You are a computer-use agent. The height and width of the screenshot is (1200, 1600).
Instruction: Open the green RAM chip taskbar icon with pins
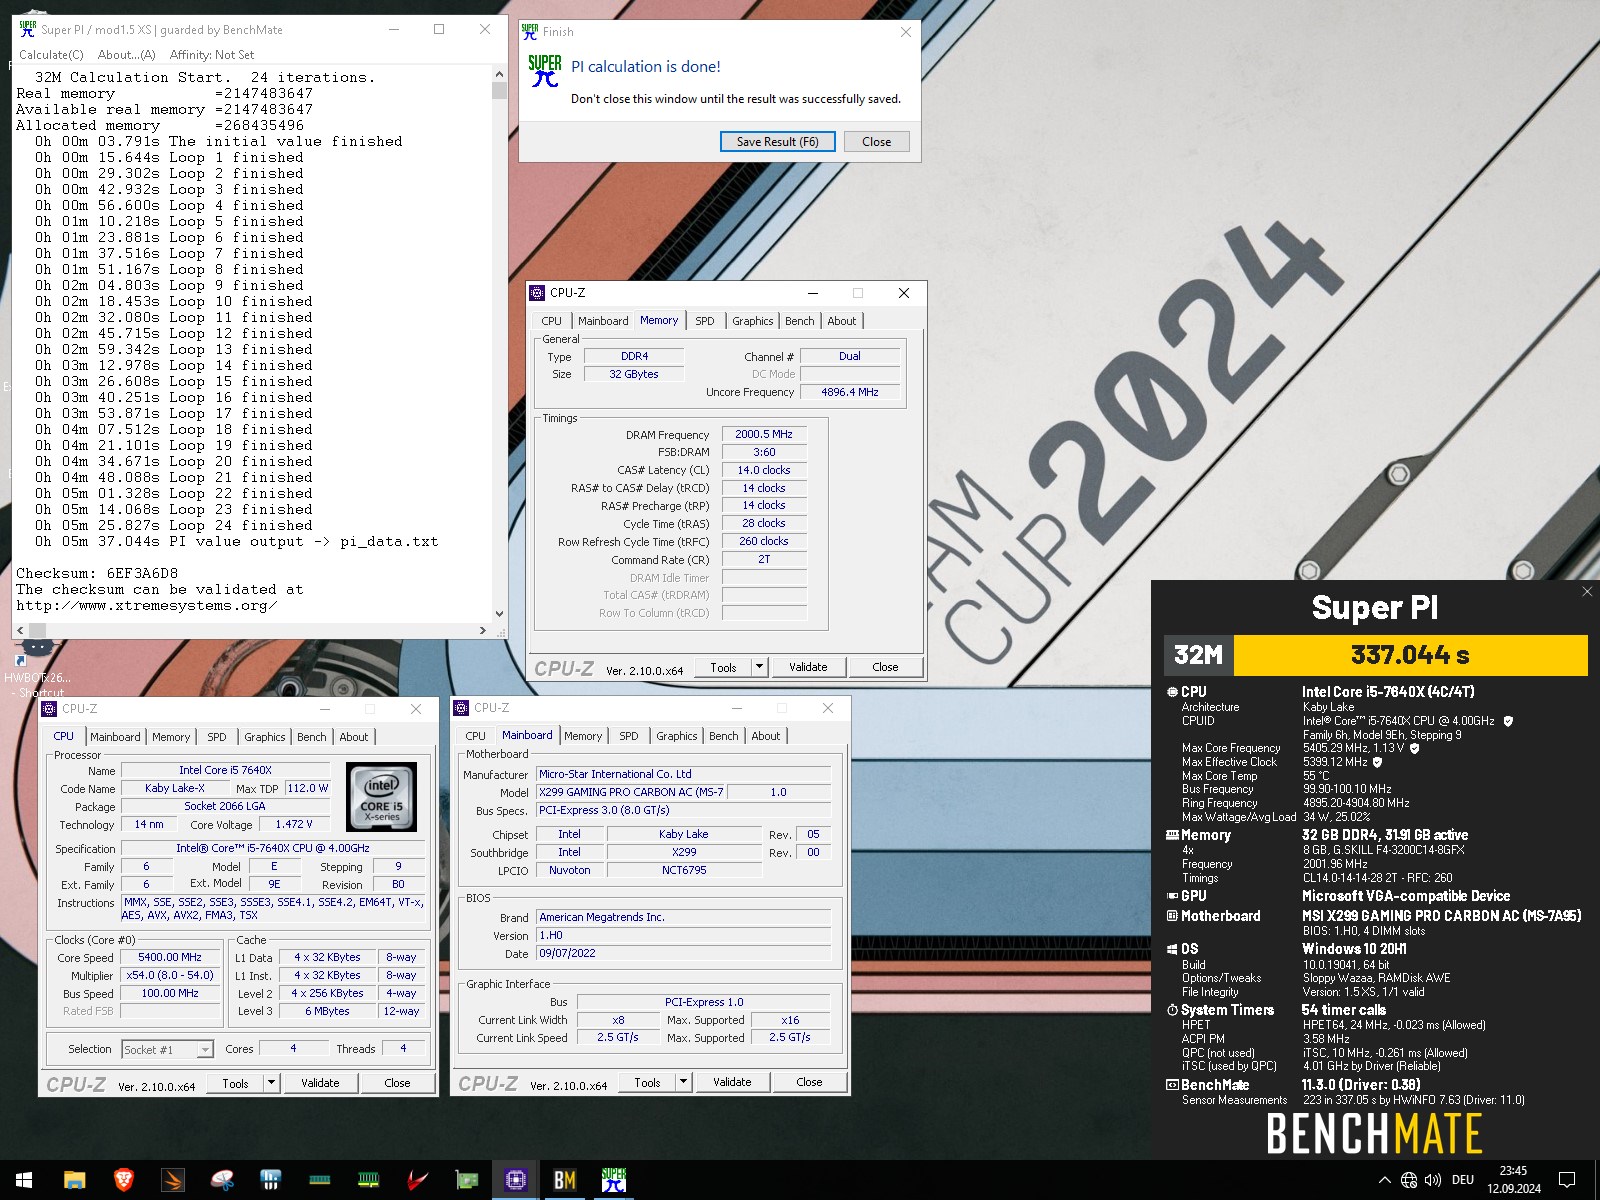point(369,1180)
